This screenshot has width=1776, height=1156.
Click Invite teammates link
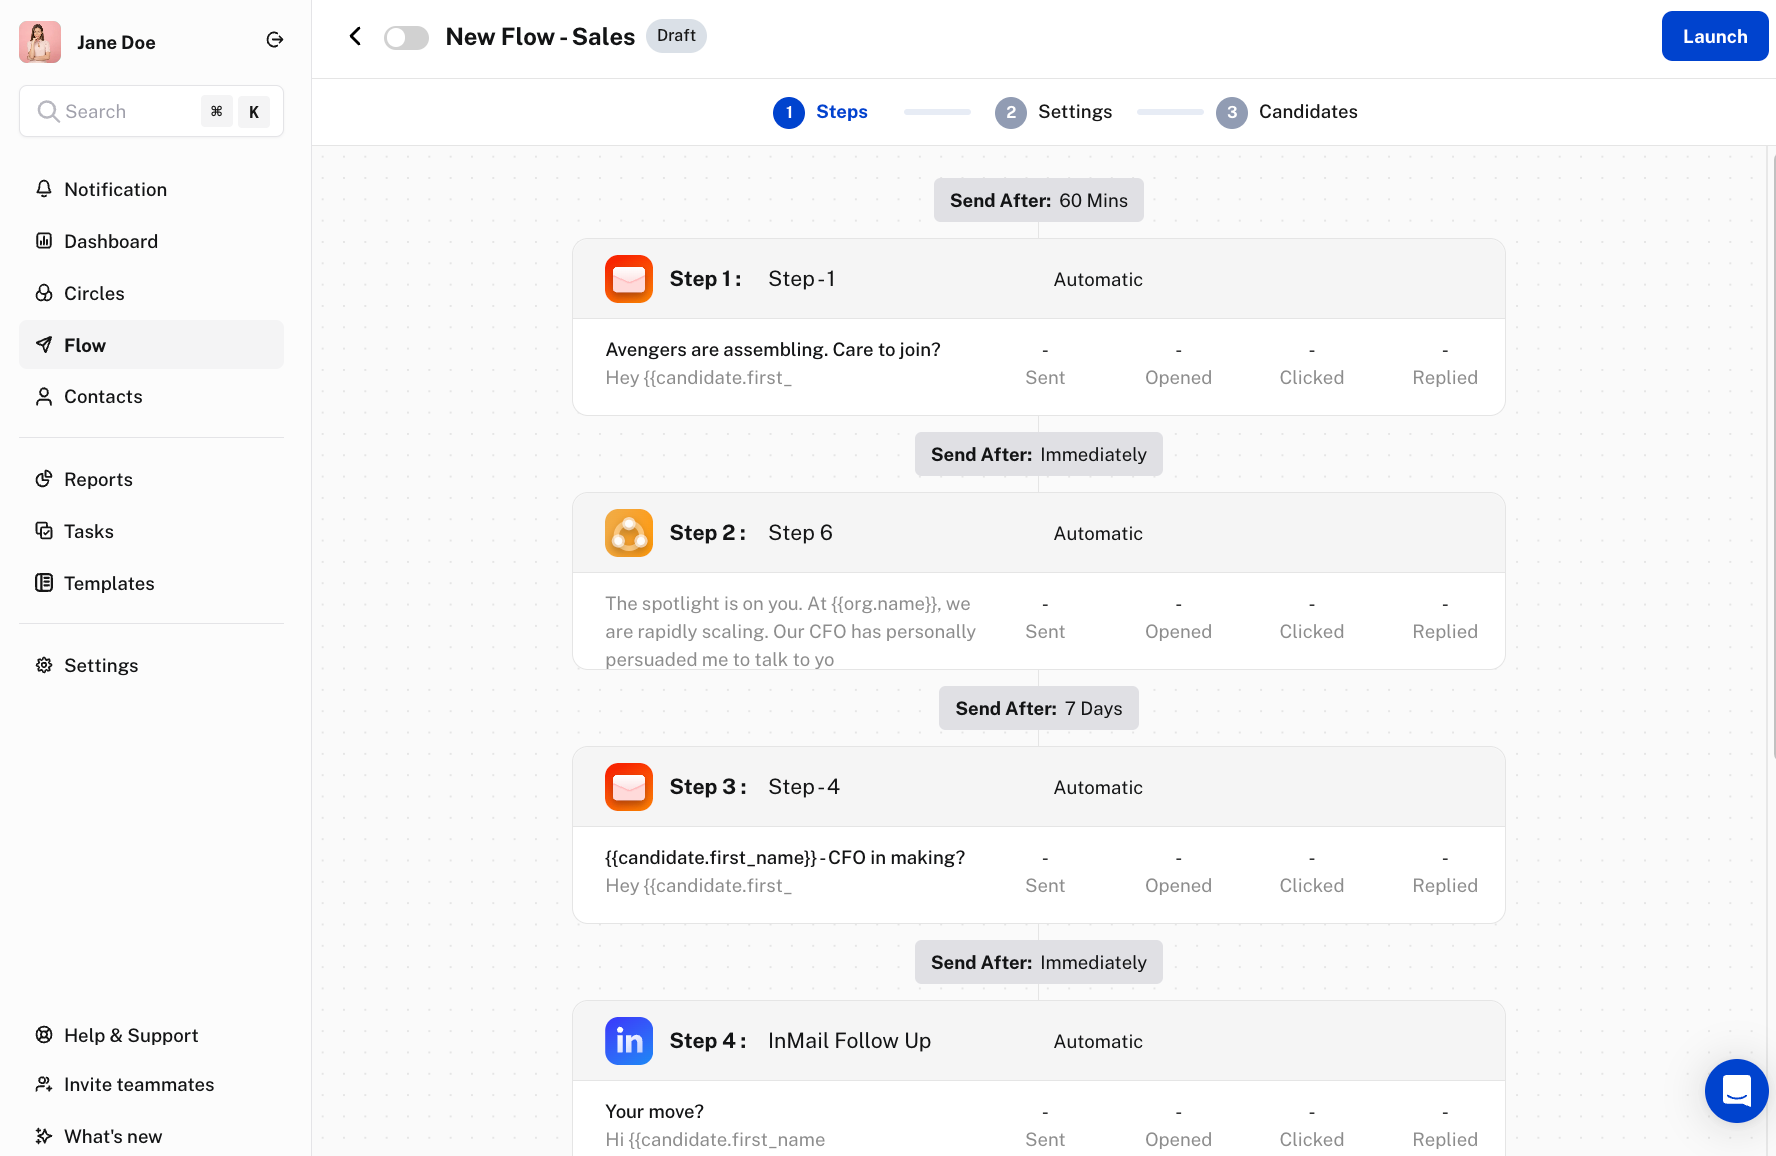click(x=139, y=1084)
